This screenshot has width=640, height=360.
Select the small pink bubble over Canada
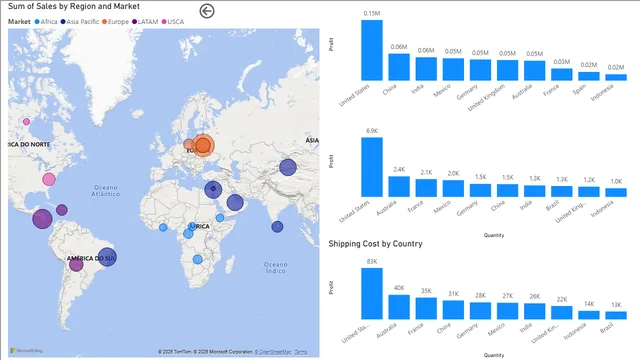point(26,122)
